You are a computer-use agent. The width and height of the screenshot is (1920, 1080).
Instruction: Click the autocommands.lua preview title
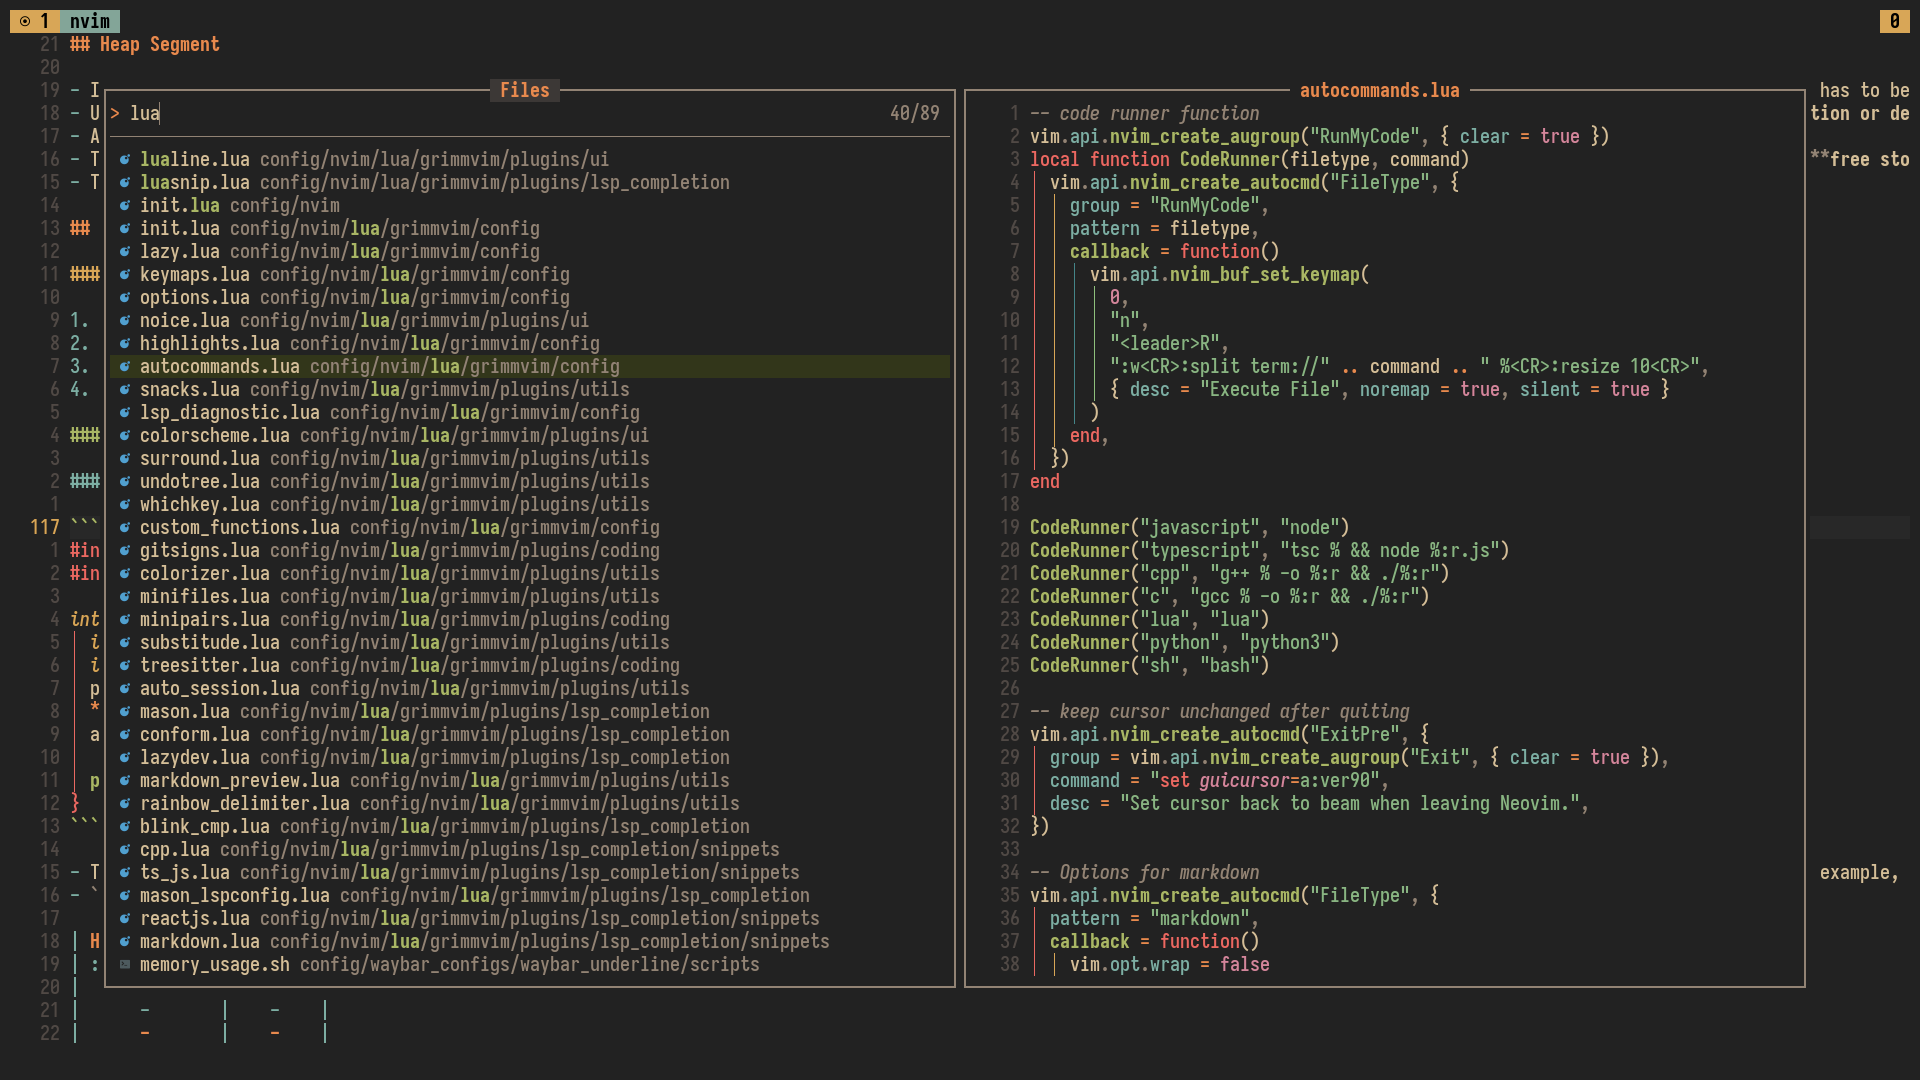[x=1379, y=90]
